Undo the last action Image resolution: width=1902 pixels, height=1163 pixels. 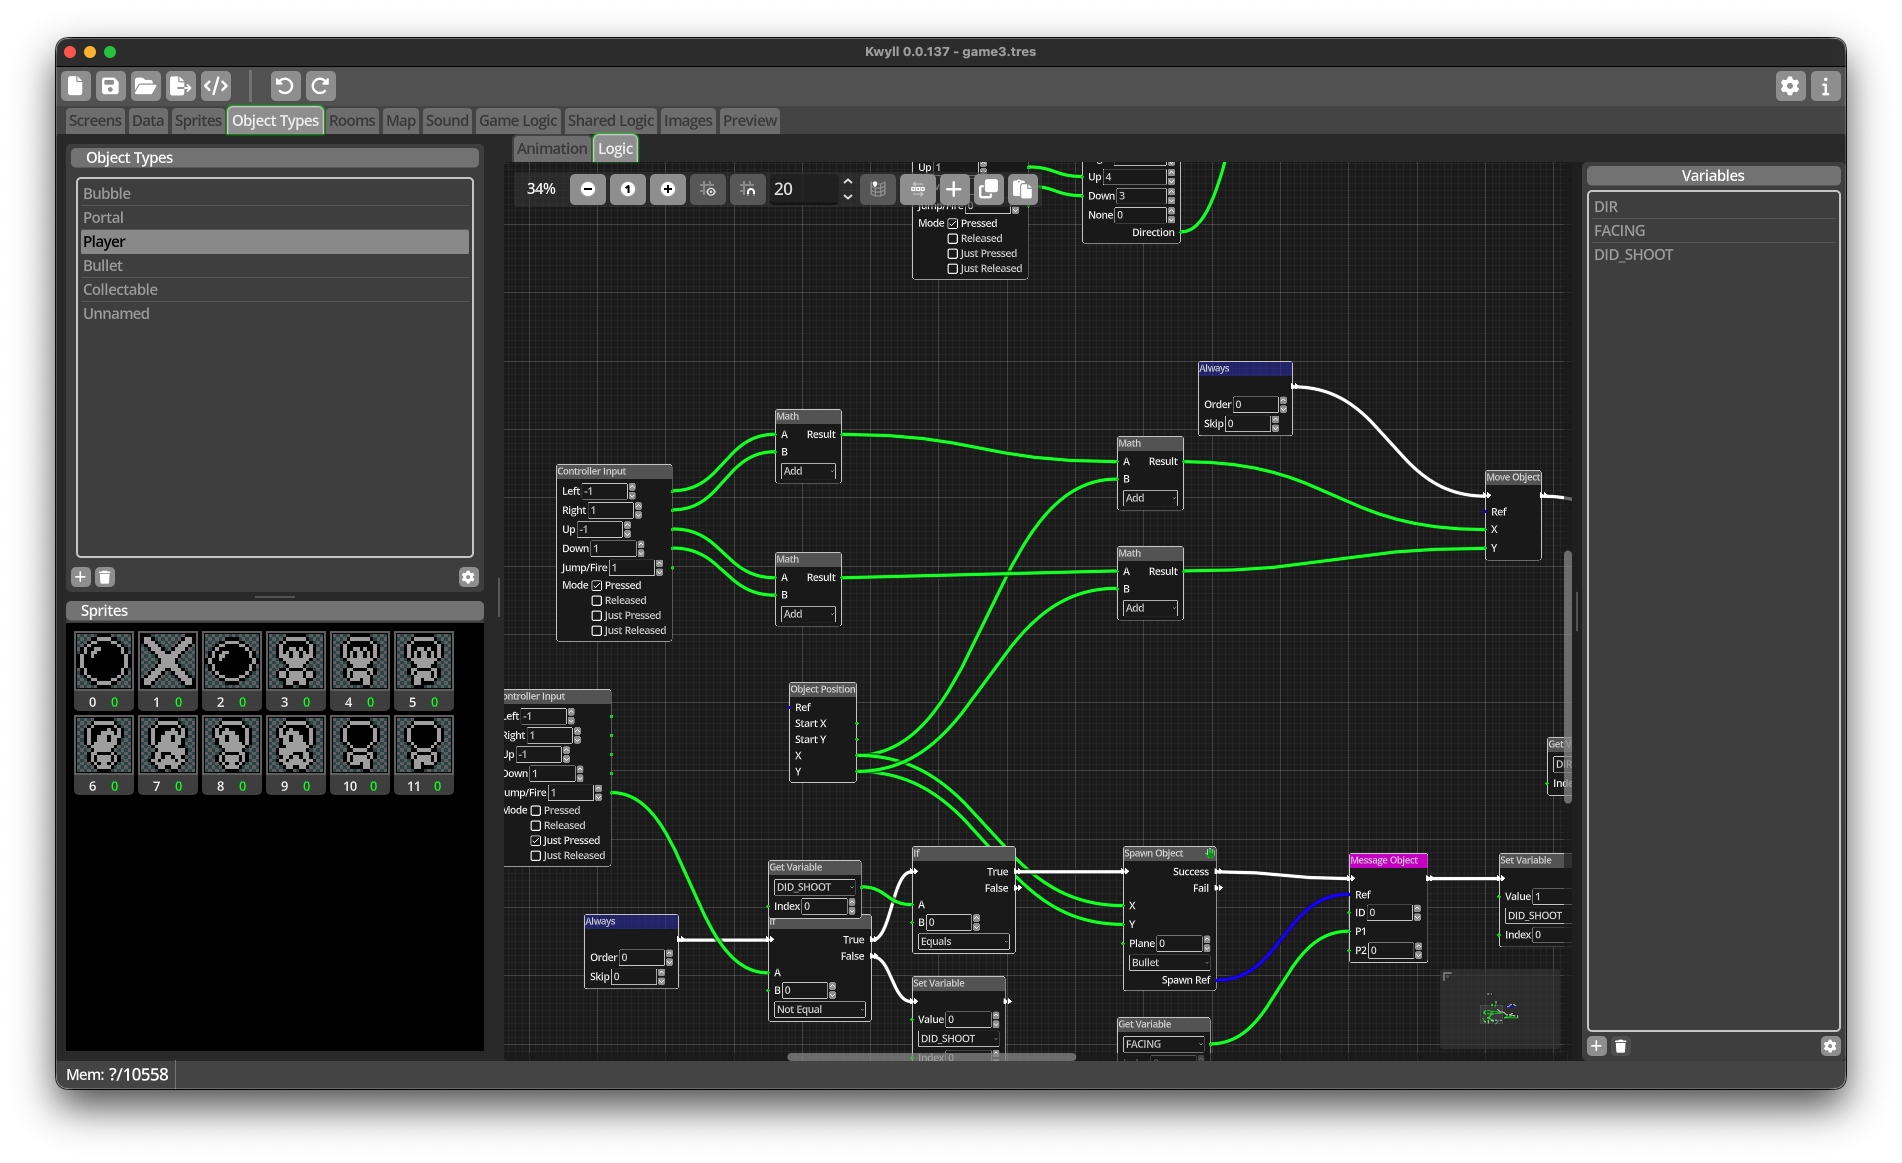pos(284,86)
